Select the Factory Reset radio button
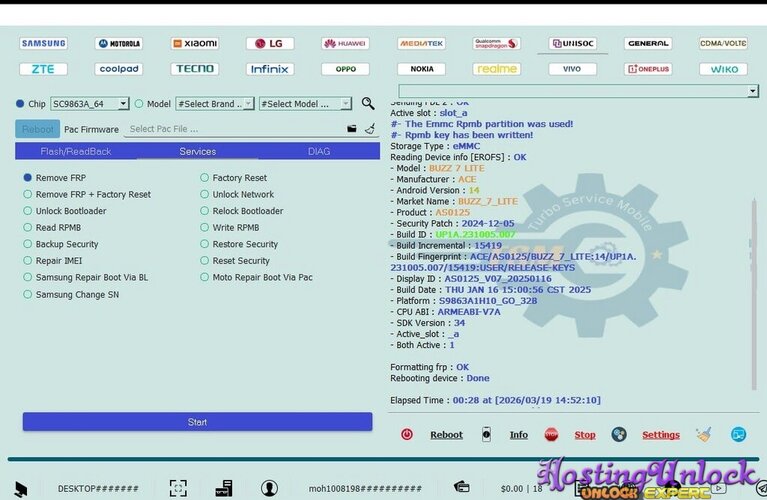 pos(205,178)
